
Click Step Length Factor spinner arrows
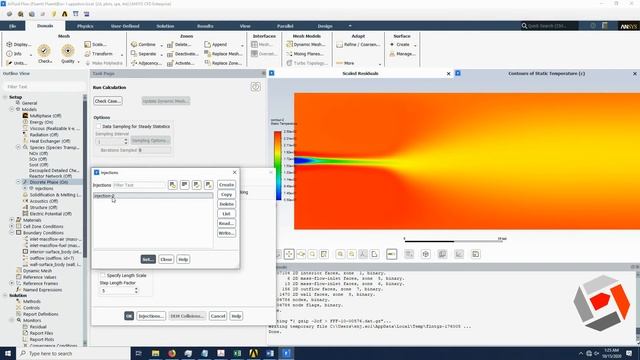coord(136,291)
